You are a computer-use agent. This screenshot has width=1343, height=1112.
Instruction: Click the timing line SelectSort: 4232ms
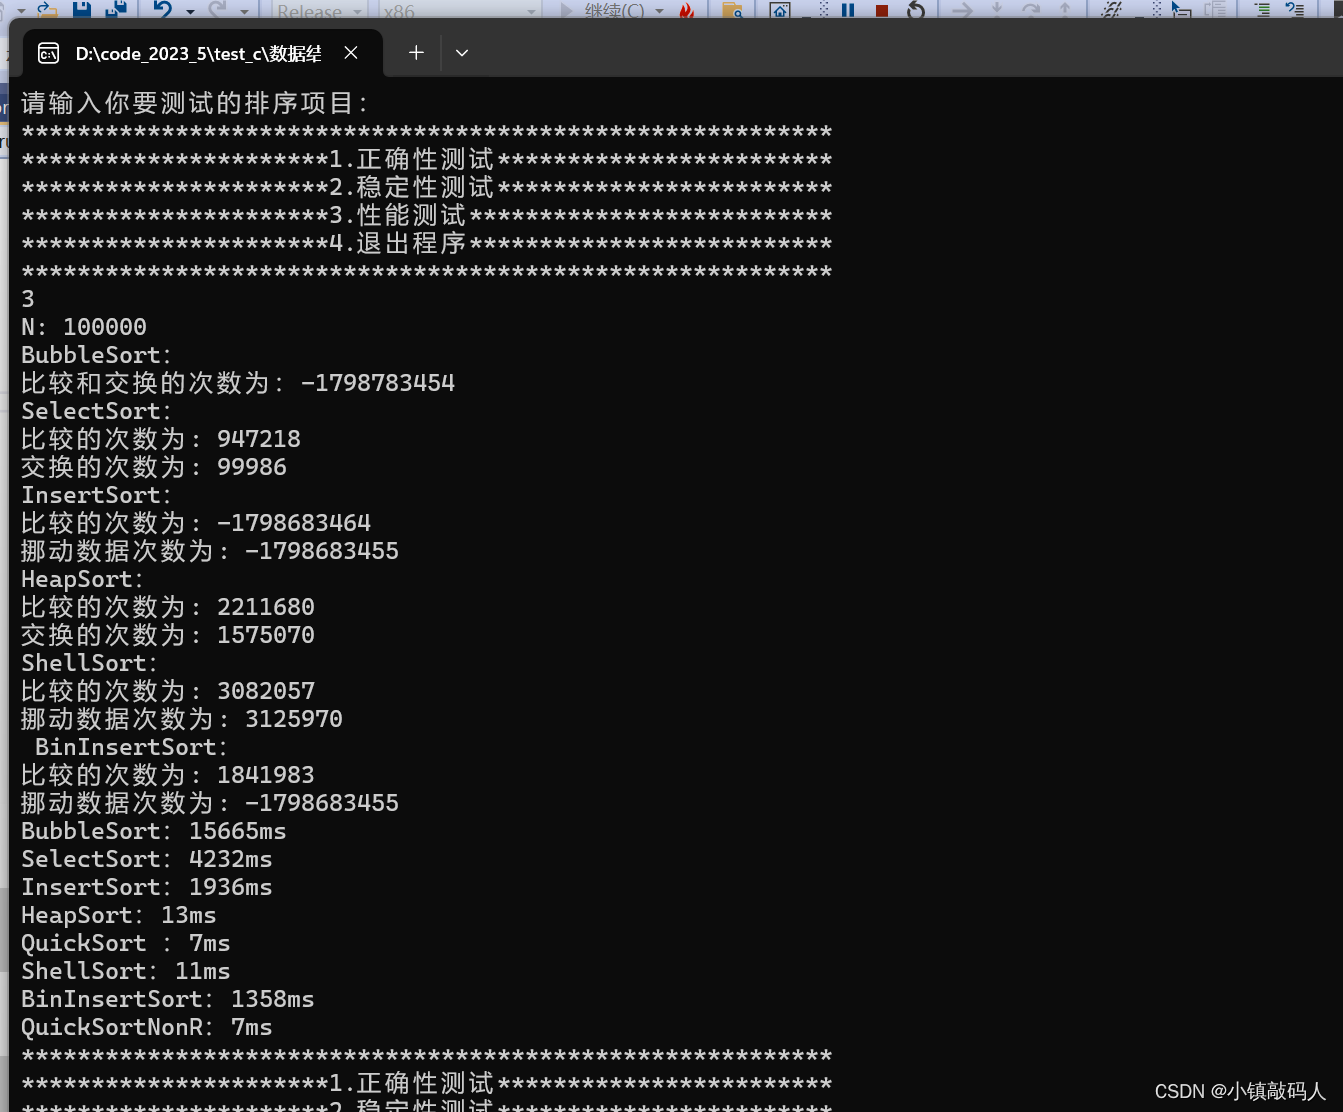147,859
